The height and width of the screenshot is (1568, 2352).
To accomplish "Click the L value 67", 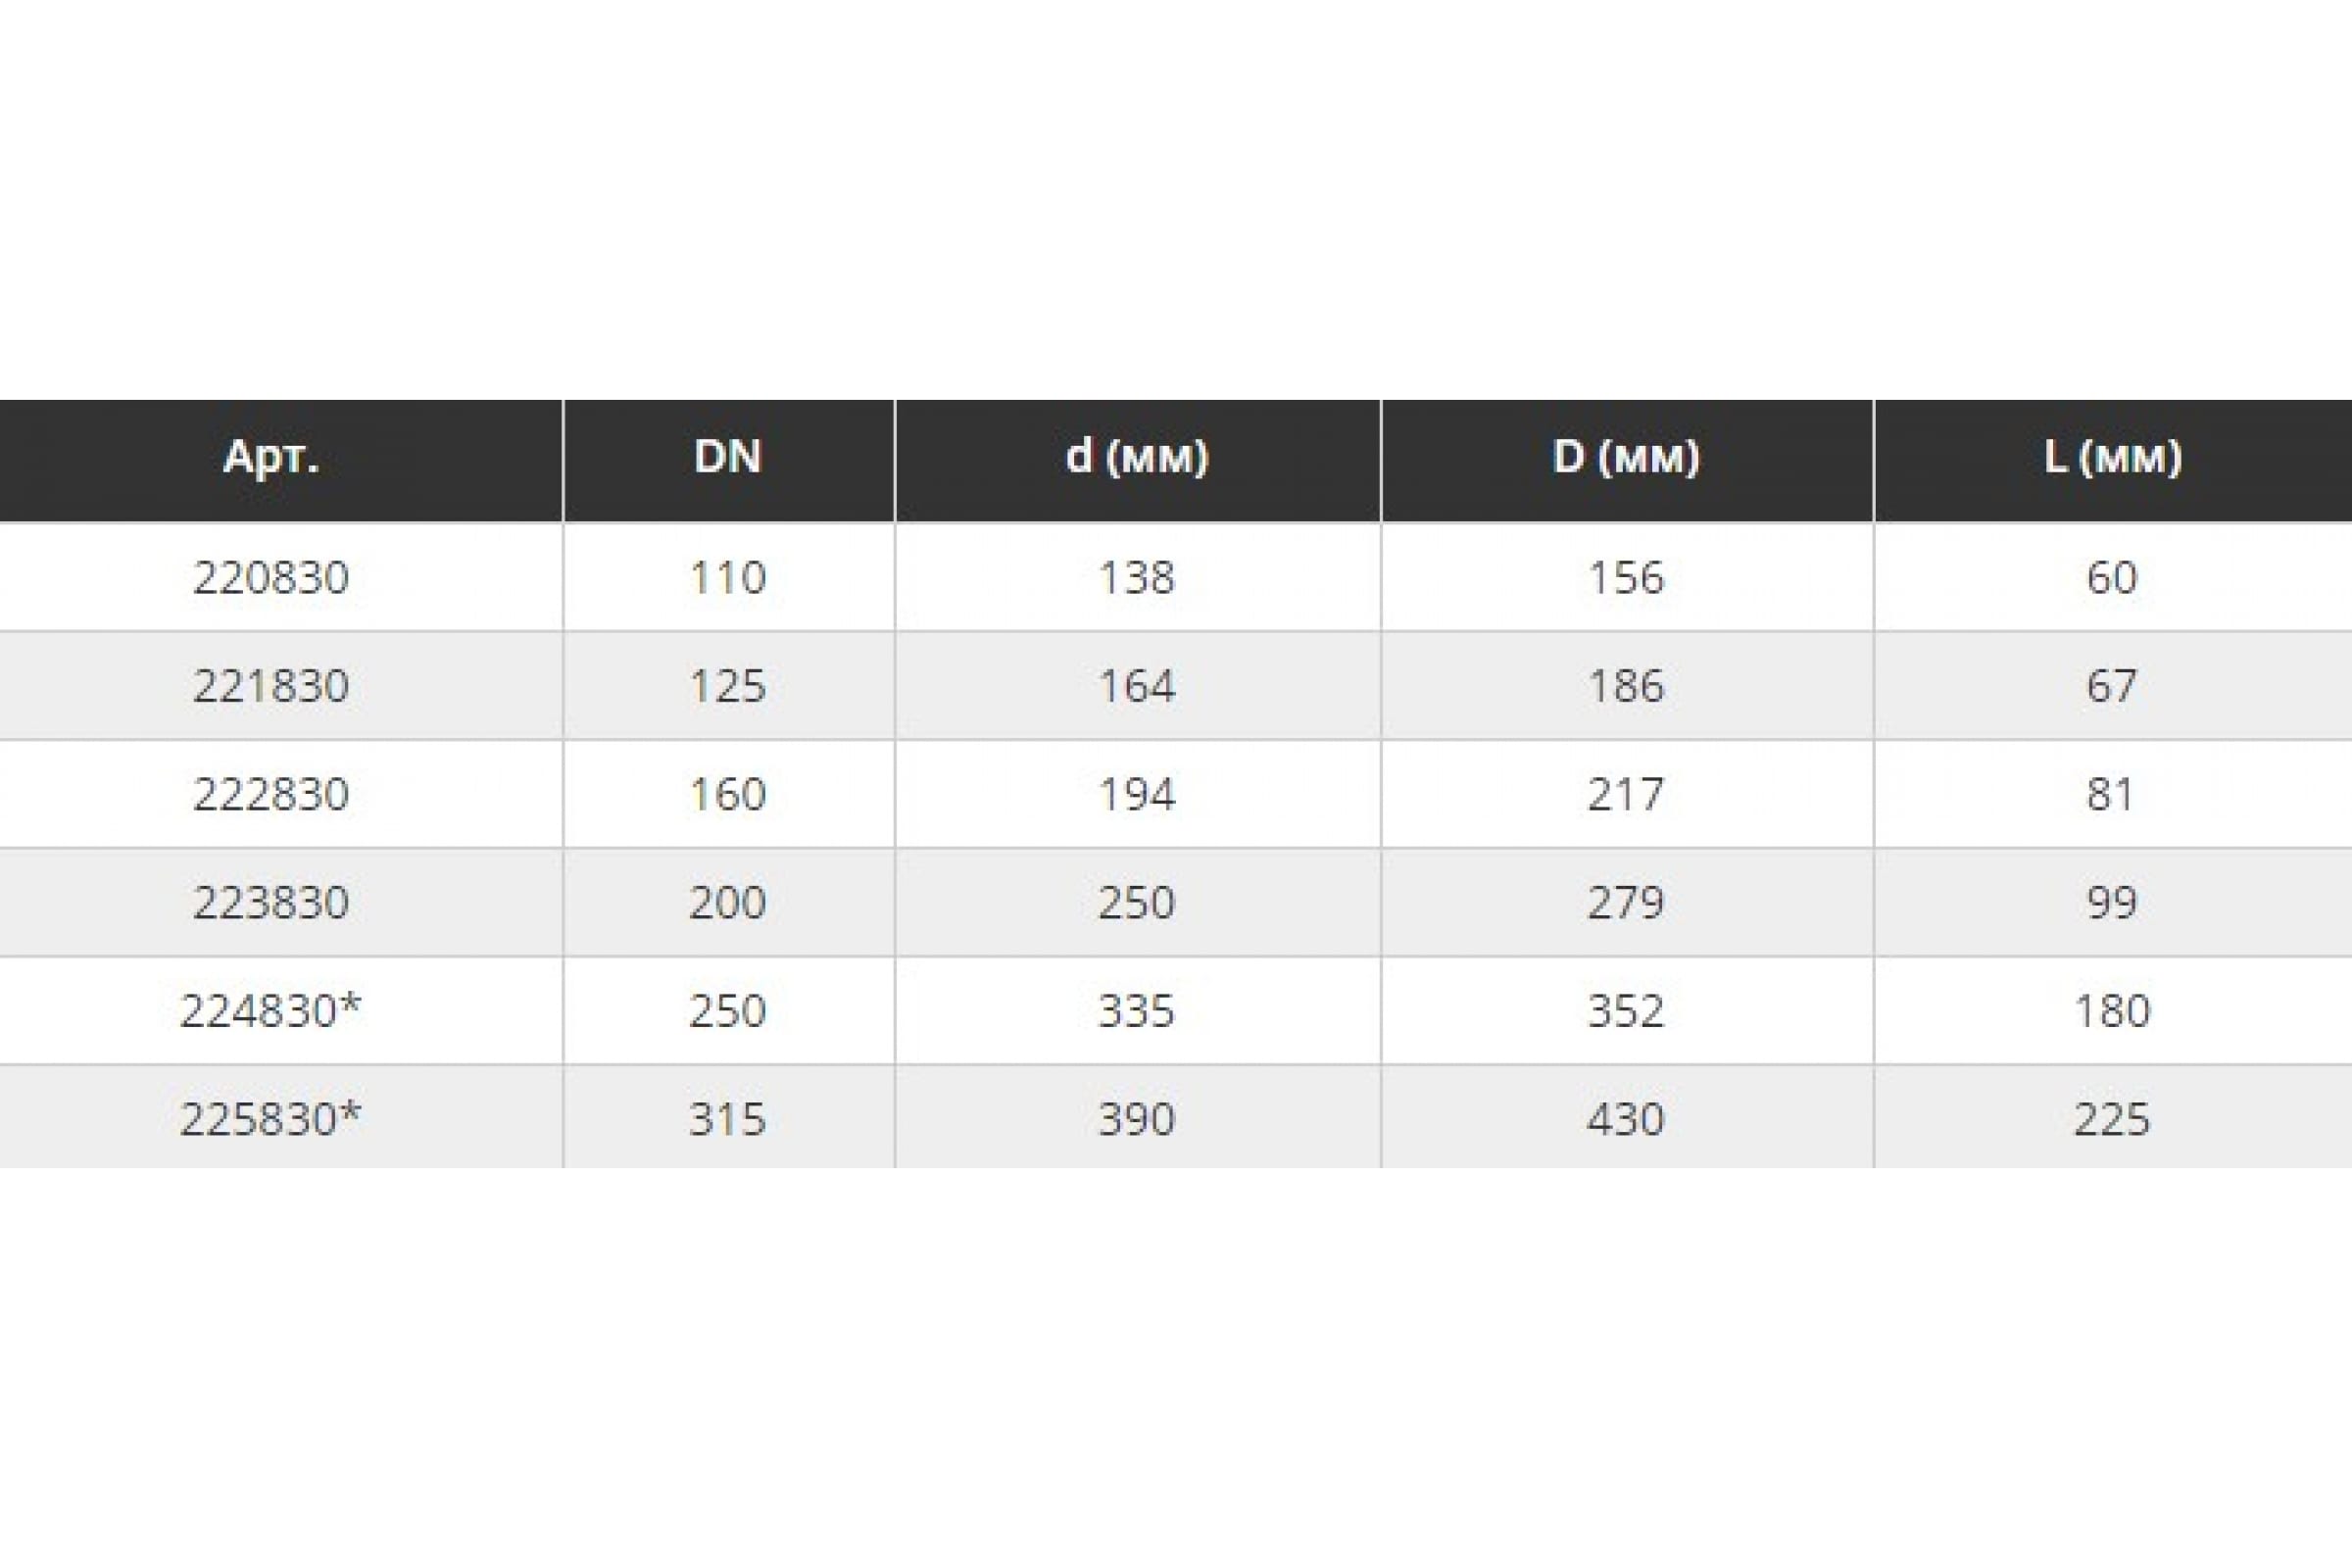I will click(2112, 686).
